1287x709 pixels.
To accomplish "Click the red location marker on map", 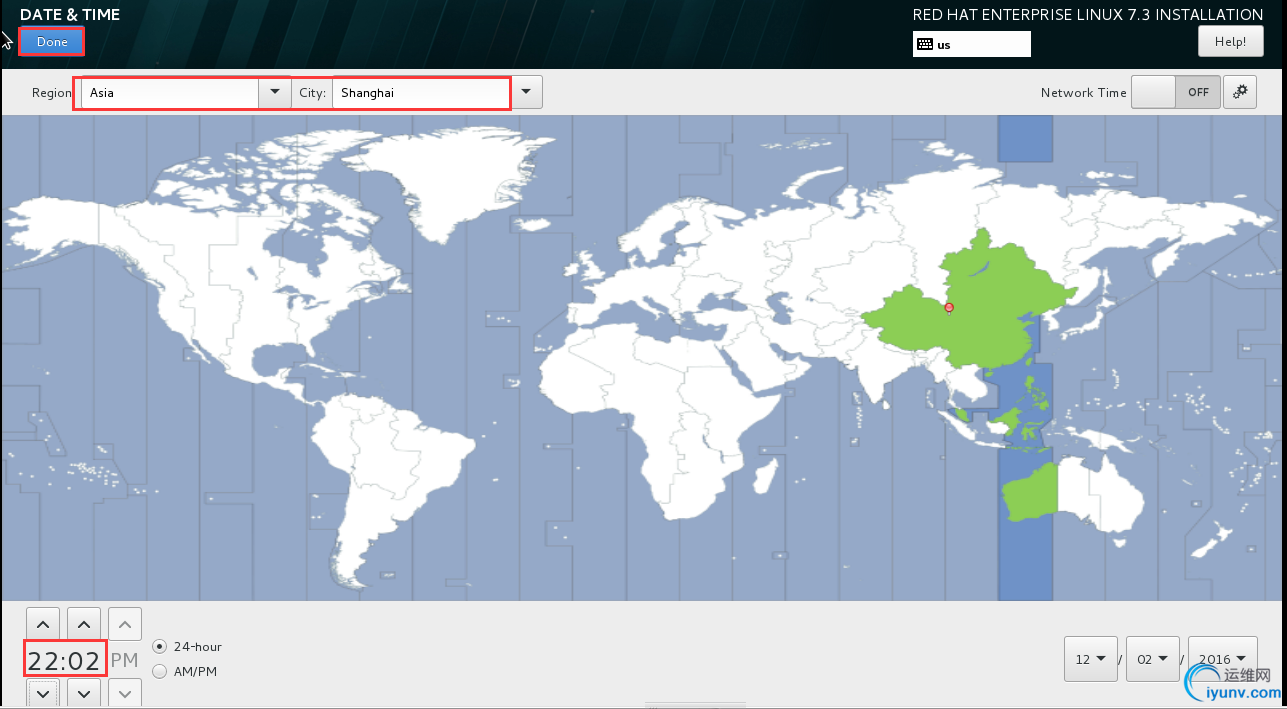I will (x=949, y=308).
